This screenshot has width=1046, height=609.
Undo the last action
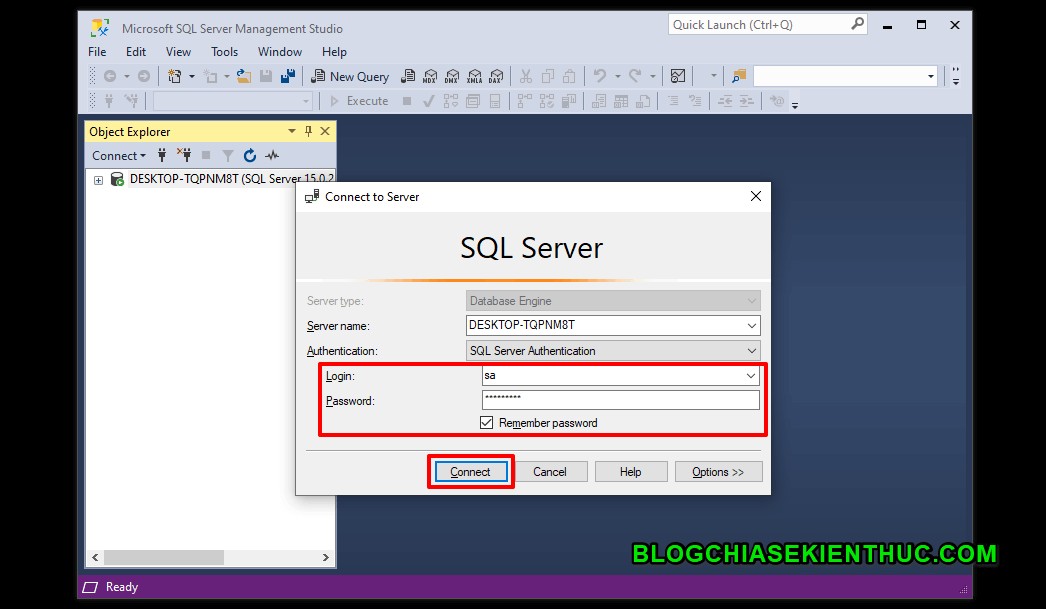click(598, 76)
